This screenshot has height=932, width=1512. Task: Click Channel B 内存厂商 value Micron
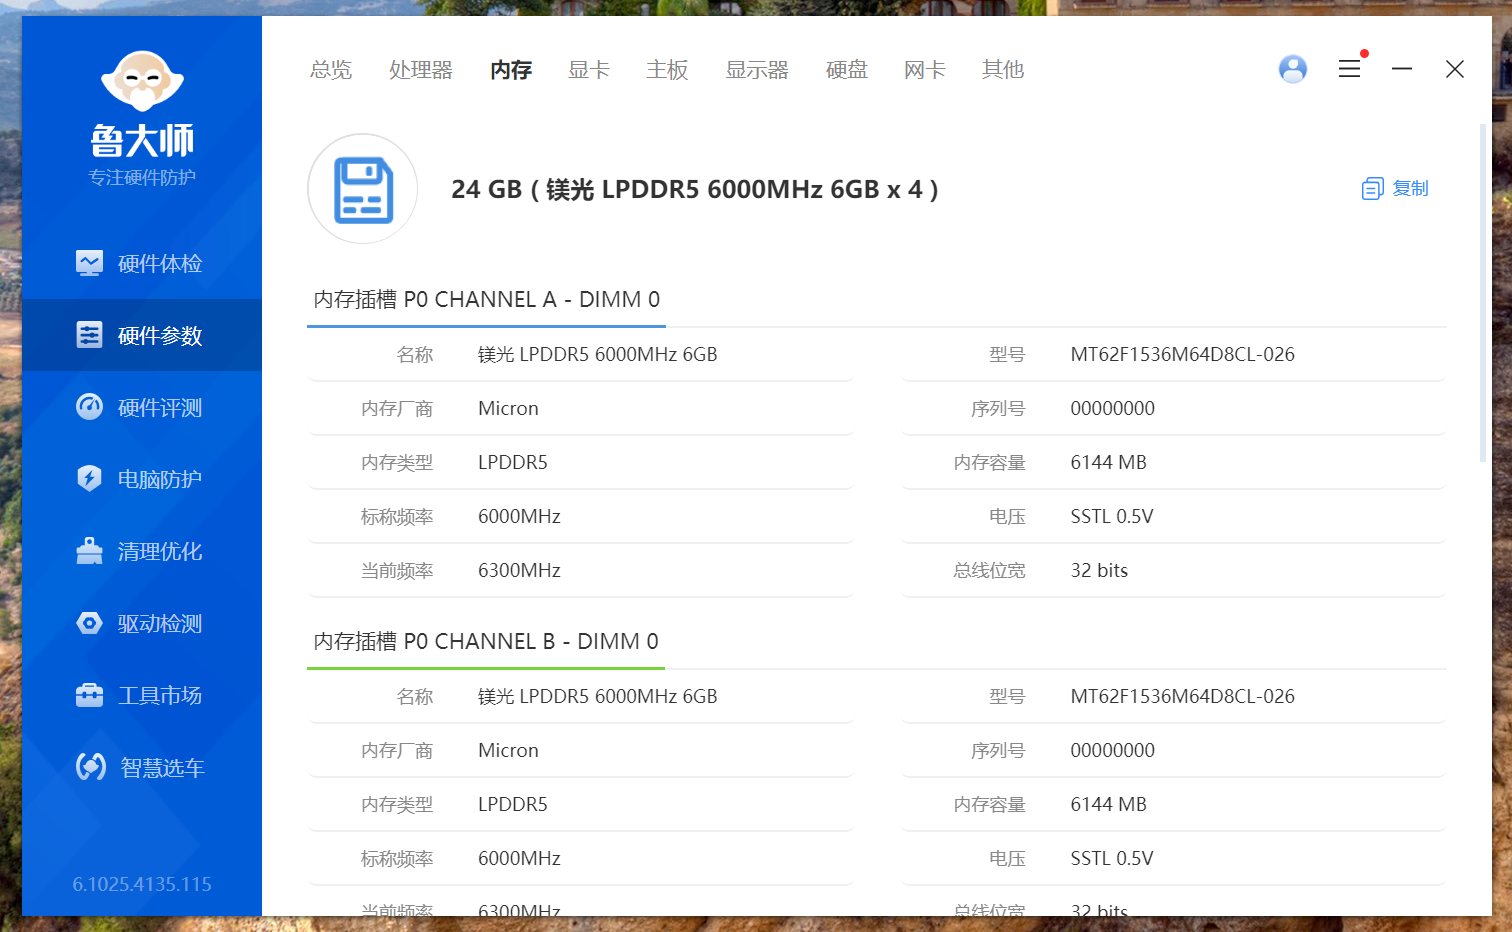click(508, 750)
